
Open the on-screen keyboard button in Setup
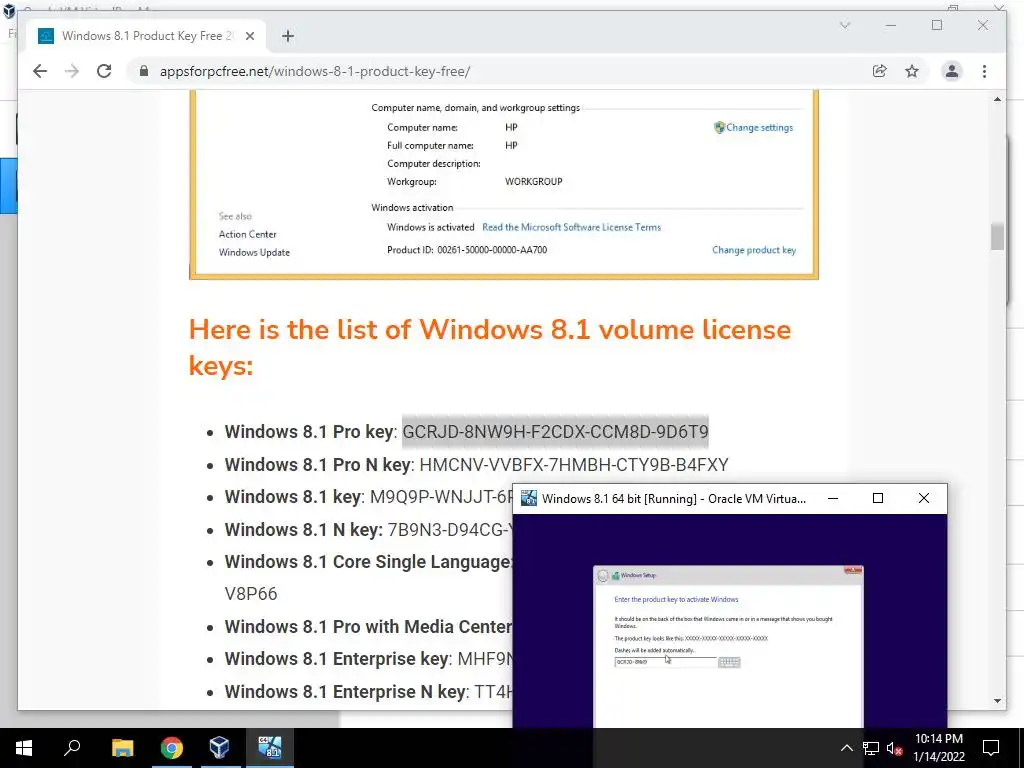(x=729, y=662)
